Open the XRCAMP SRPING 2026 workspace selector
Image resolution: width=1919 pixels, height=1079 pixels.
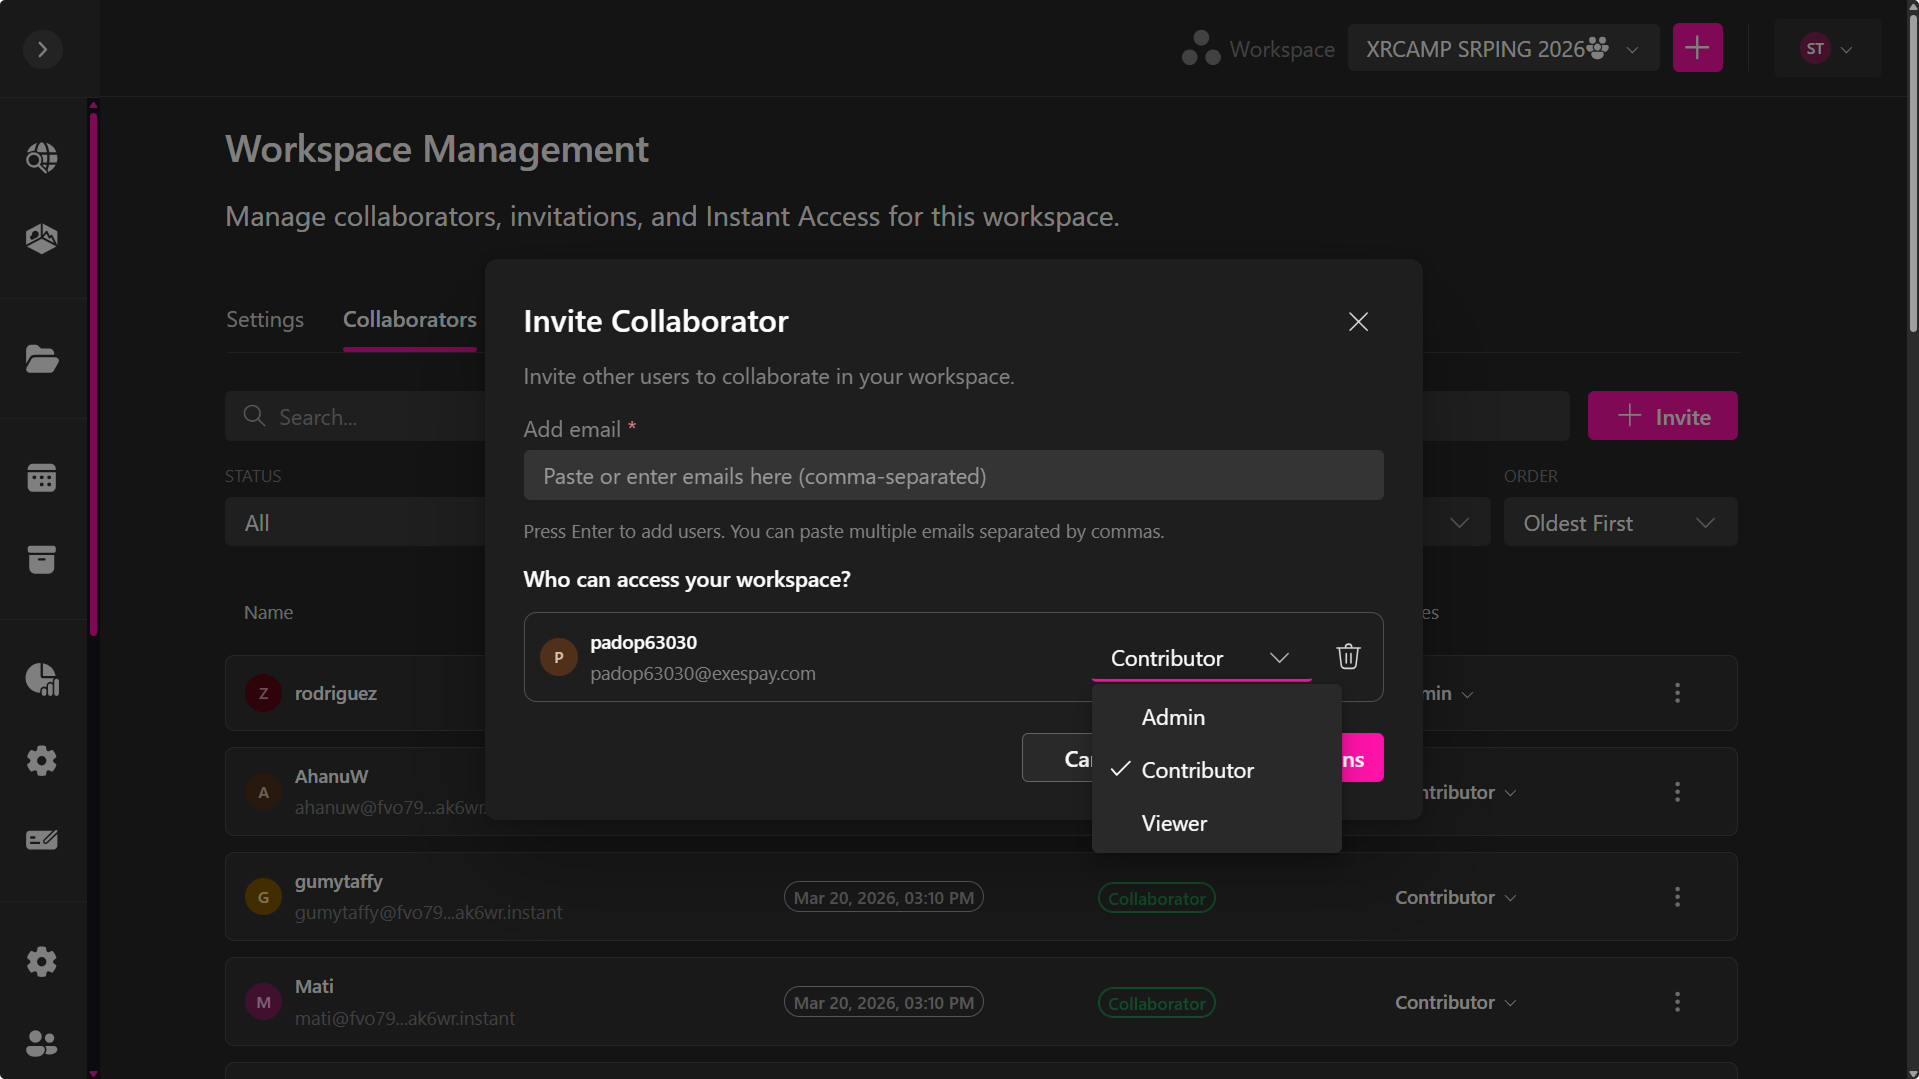(1502, 49)
